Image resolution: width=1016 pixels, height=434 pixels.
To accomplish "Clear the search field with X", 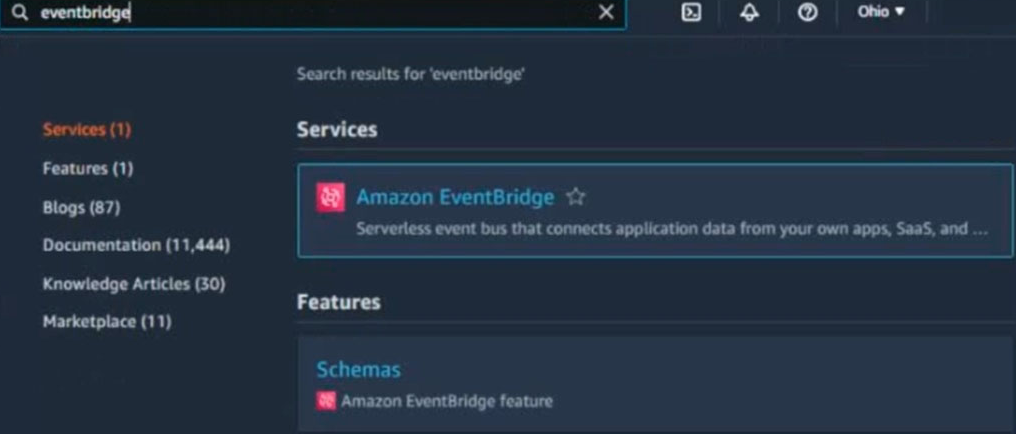I will coord(606,12).
